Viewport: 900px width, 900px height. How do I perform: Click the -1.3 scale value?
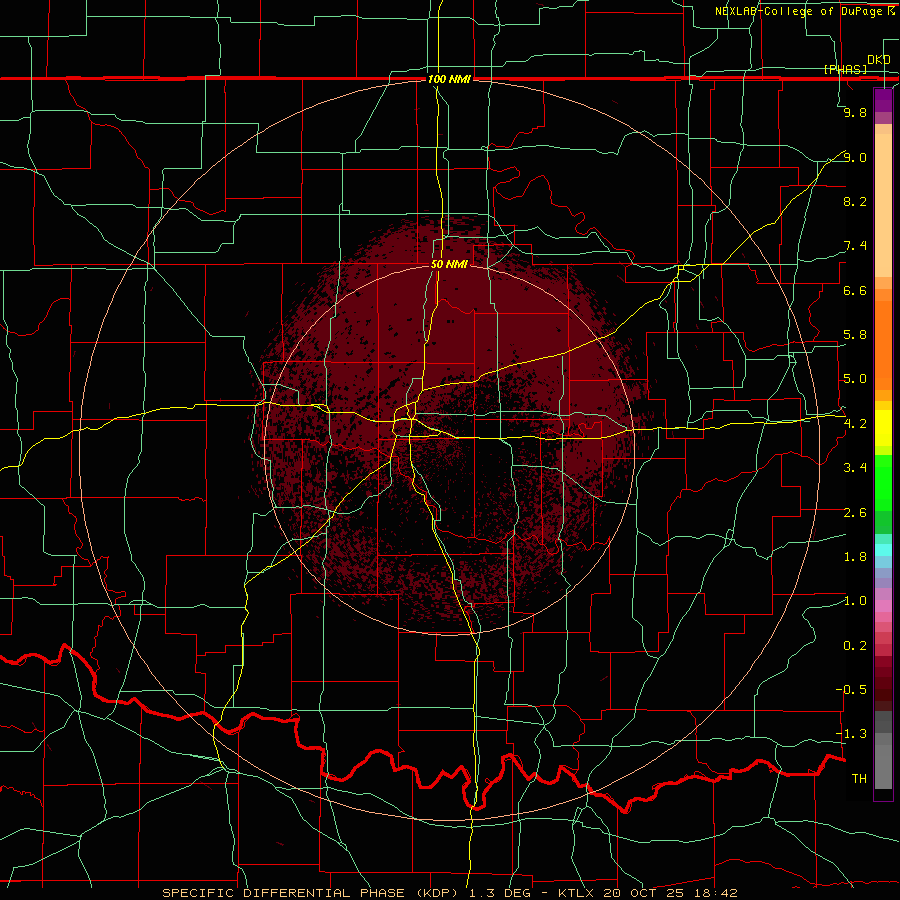click(x=851, y=734)
